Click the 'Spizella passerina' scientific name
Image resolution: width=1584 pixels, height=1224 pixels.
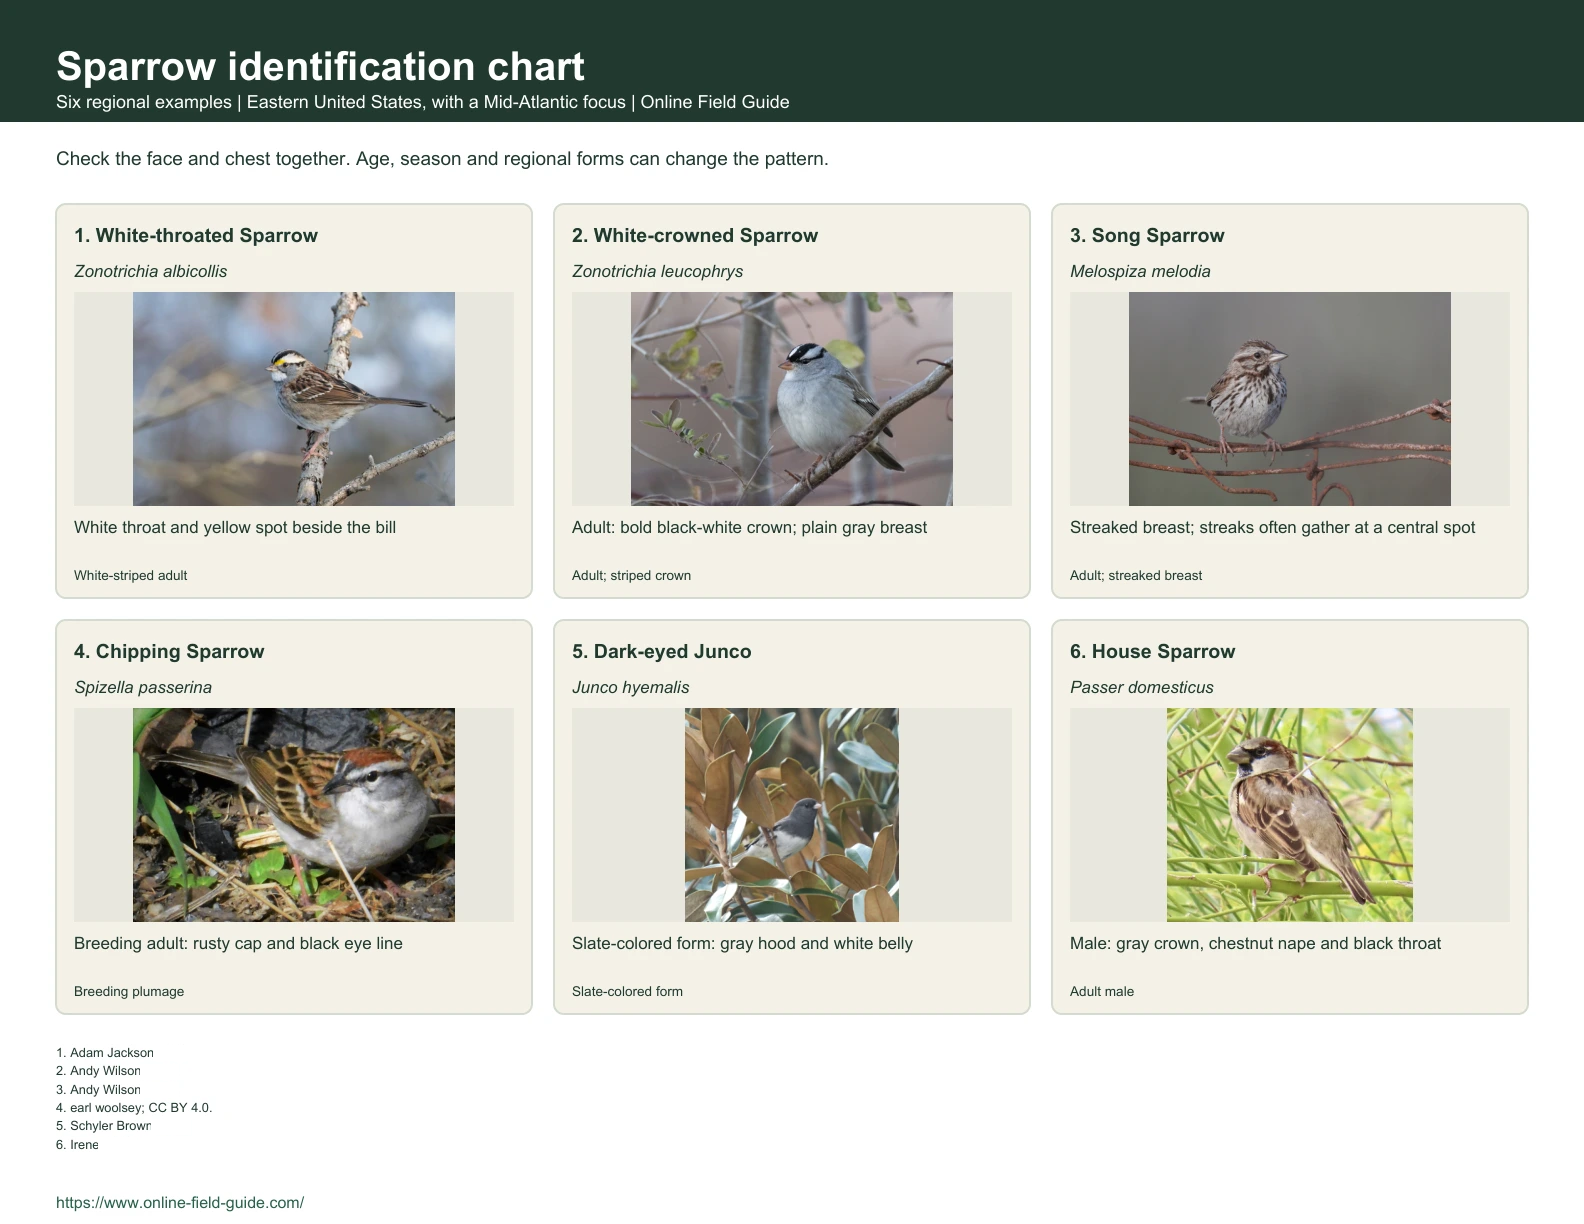tap(143, 687)
